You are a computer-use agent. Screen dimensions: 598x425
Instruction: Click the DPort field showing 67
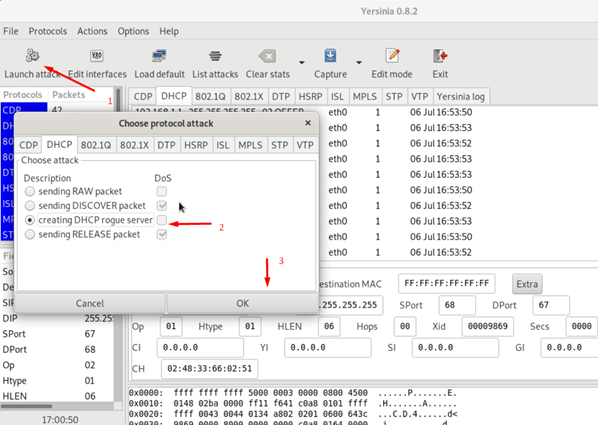551,305
